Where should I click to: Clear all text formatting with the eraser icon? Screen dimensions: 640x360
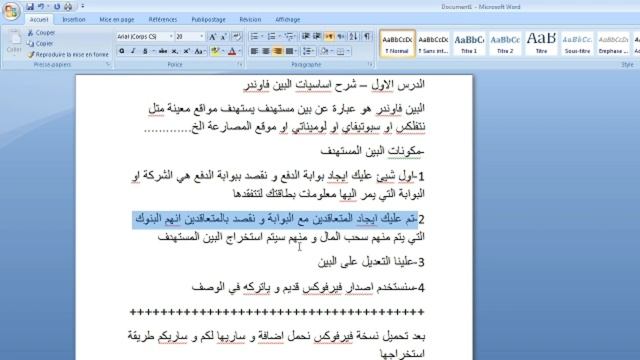pos(237,37)
